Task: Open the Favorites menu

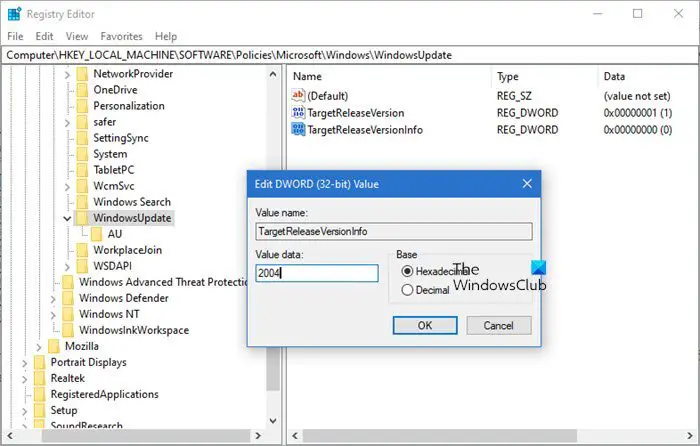Action: pos(121,36)
